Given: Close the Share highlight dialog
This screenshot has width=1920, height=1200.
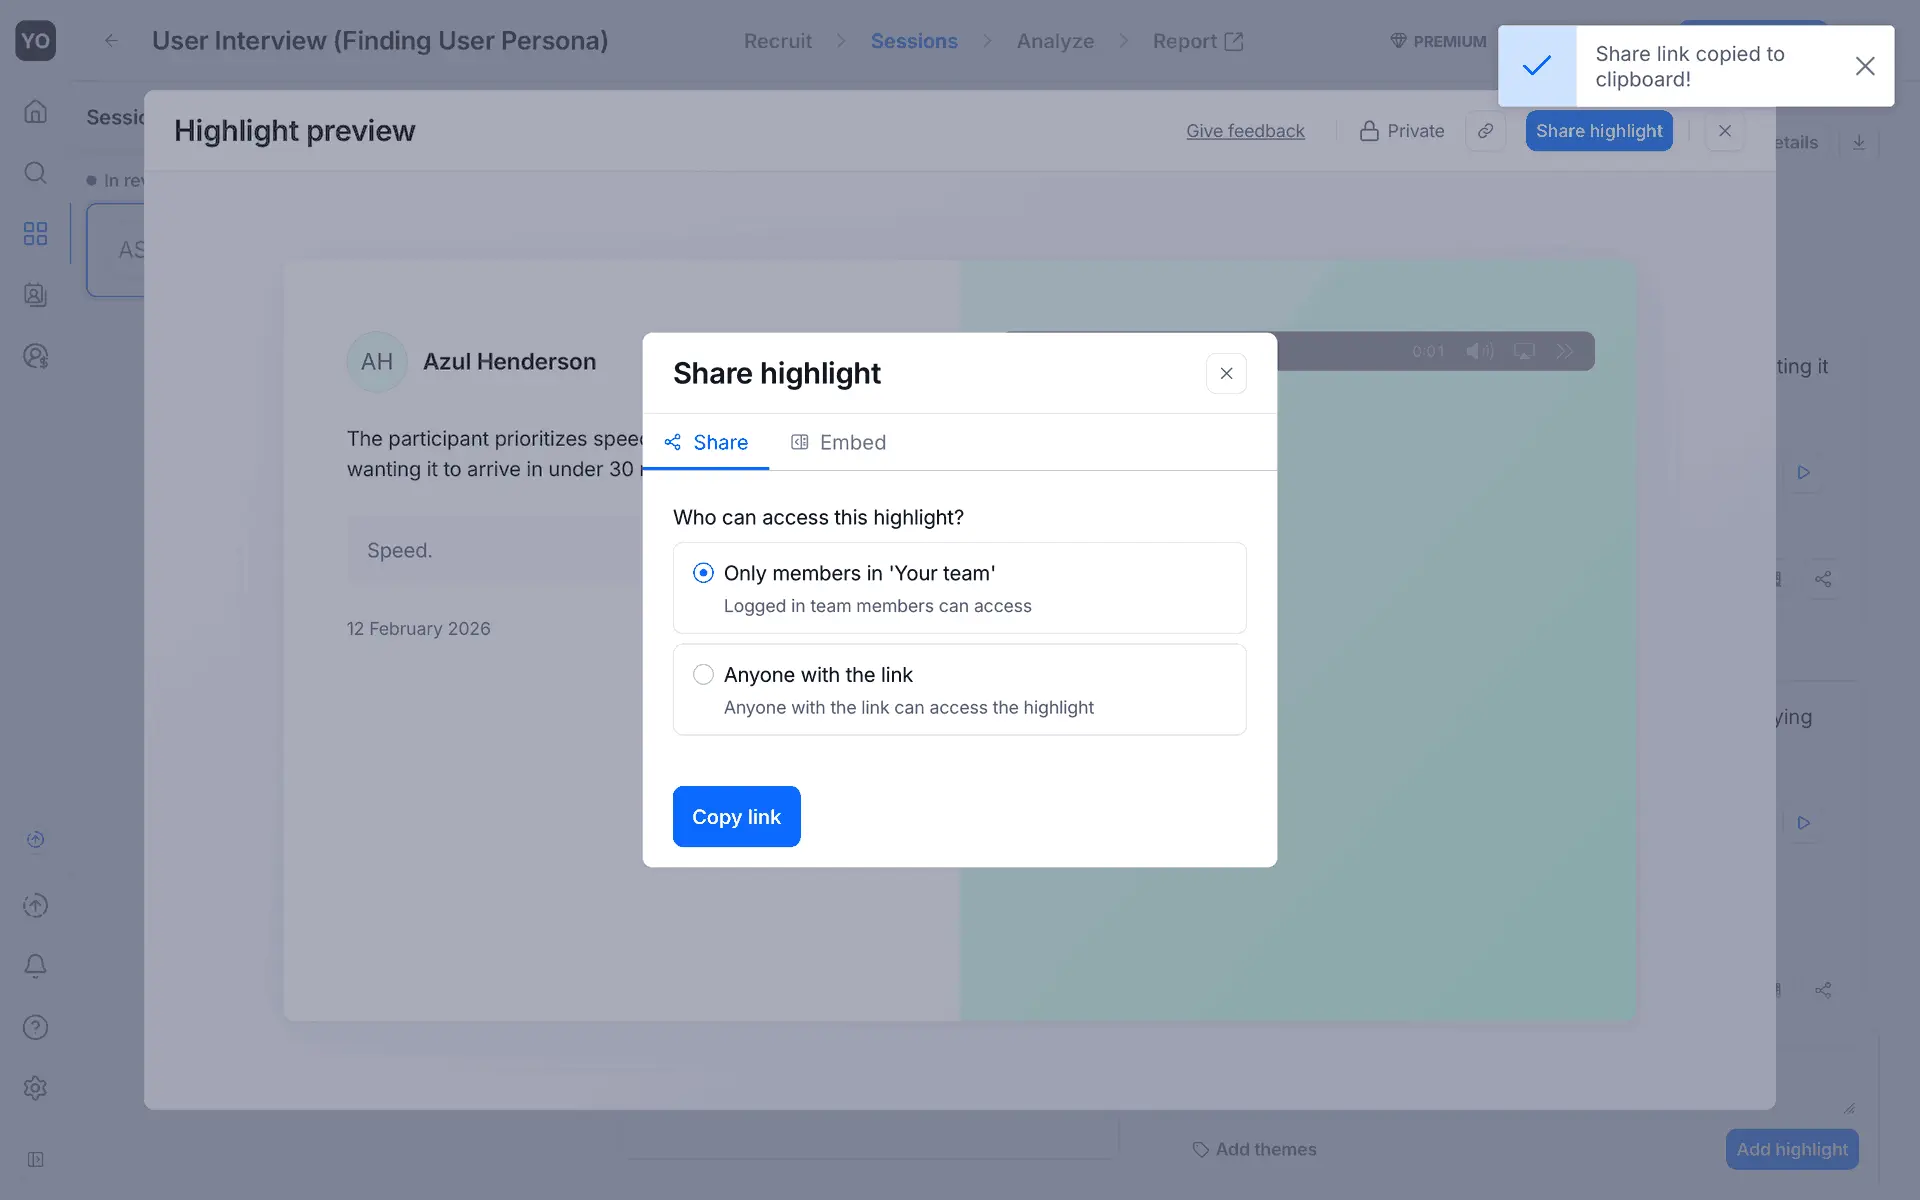Looking at the screenshot, I should tap(1226, 373).
